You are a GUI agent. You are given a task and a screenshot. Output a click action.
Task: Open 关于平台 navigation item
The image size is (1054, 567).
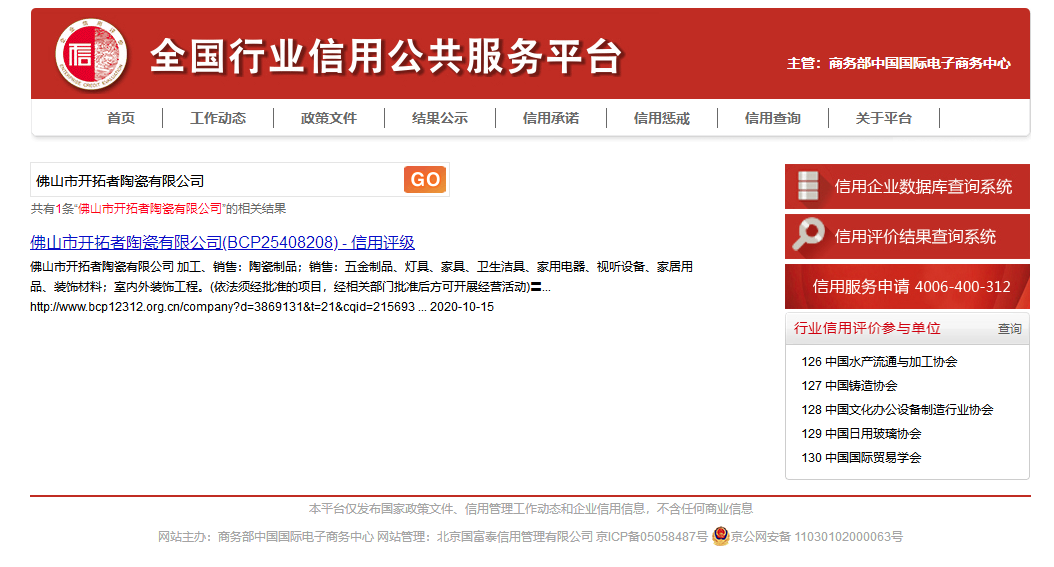(883, 118)
